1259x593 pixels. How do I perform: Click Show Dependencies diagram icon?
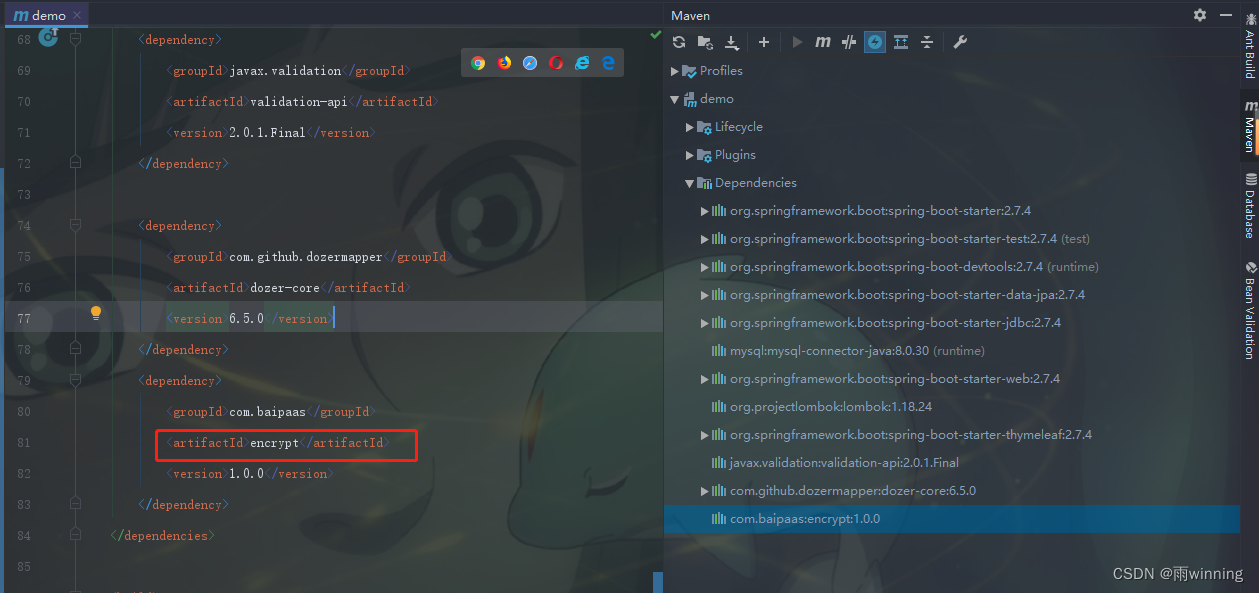[x=901, y=42]
